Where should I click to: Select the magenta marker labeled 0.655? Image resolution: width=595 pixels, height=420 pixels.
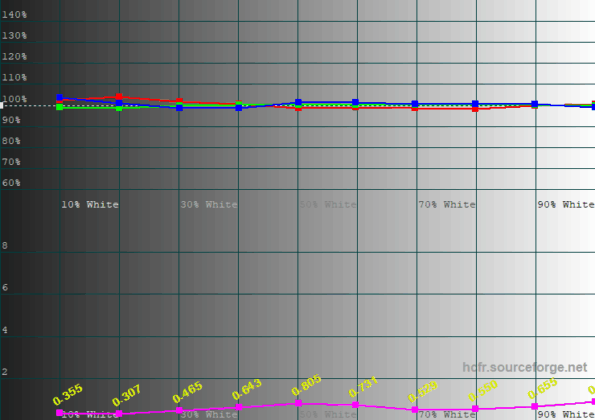(534, 406)
